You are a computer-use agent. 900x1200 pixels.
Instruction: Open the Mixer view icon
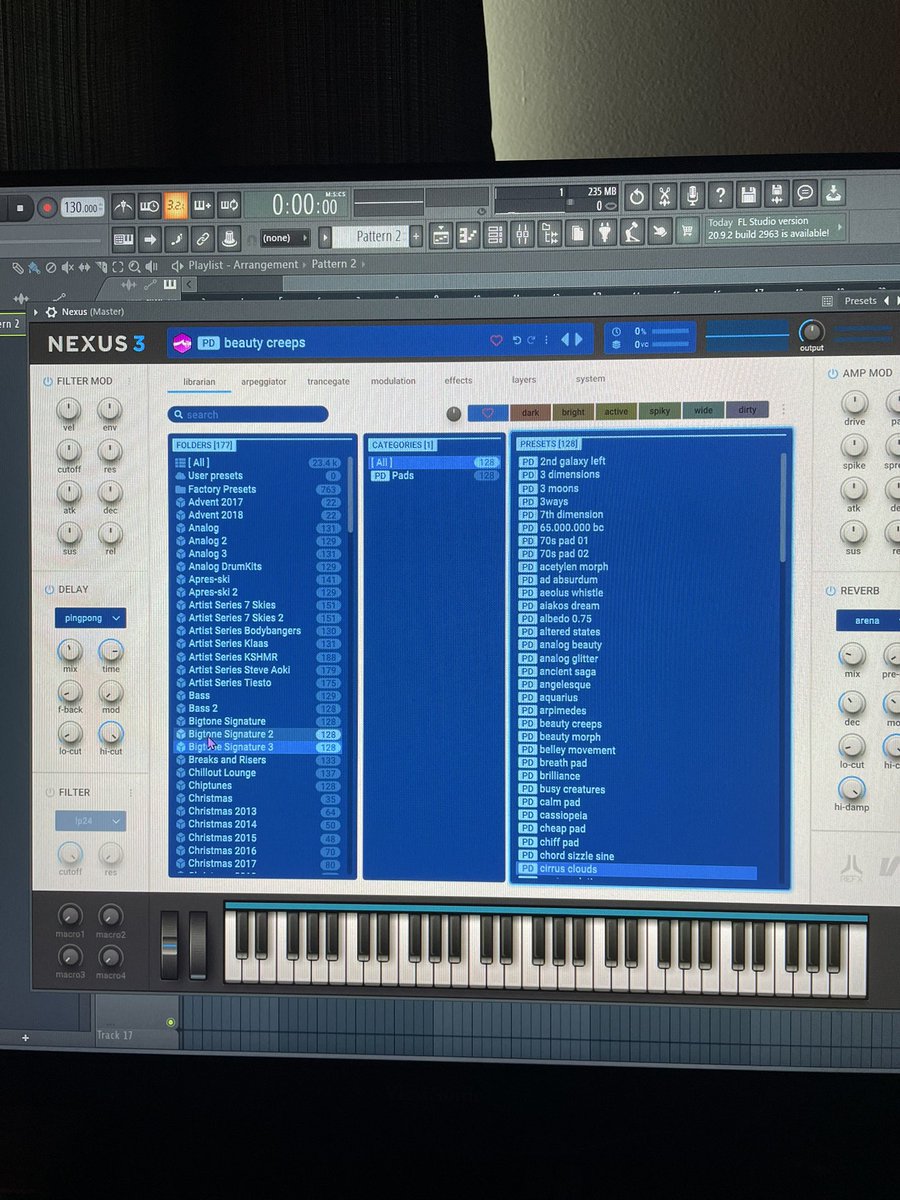tap(522, 235)
